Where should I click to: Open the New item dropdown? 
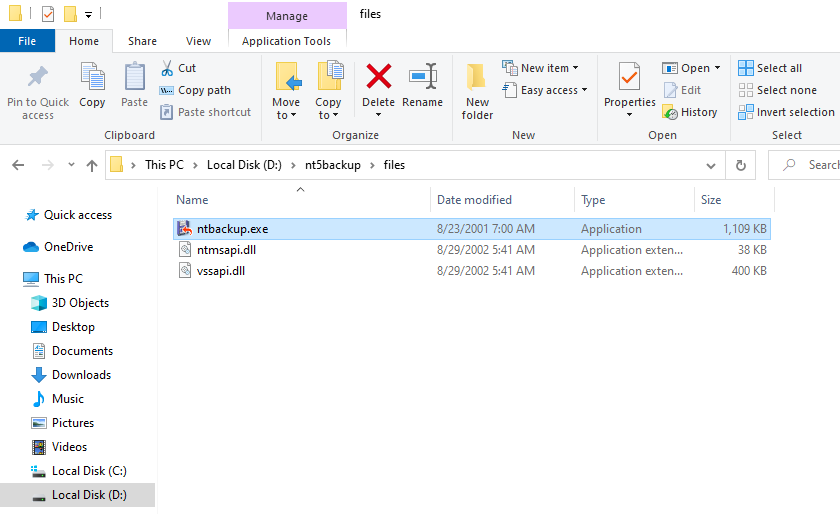click(541, 68)
